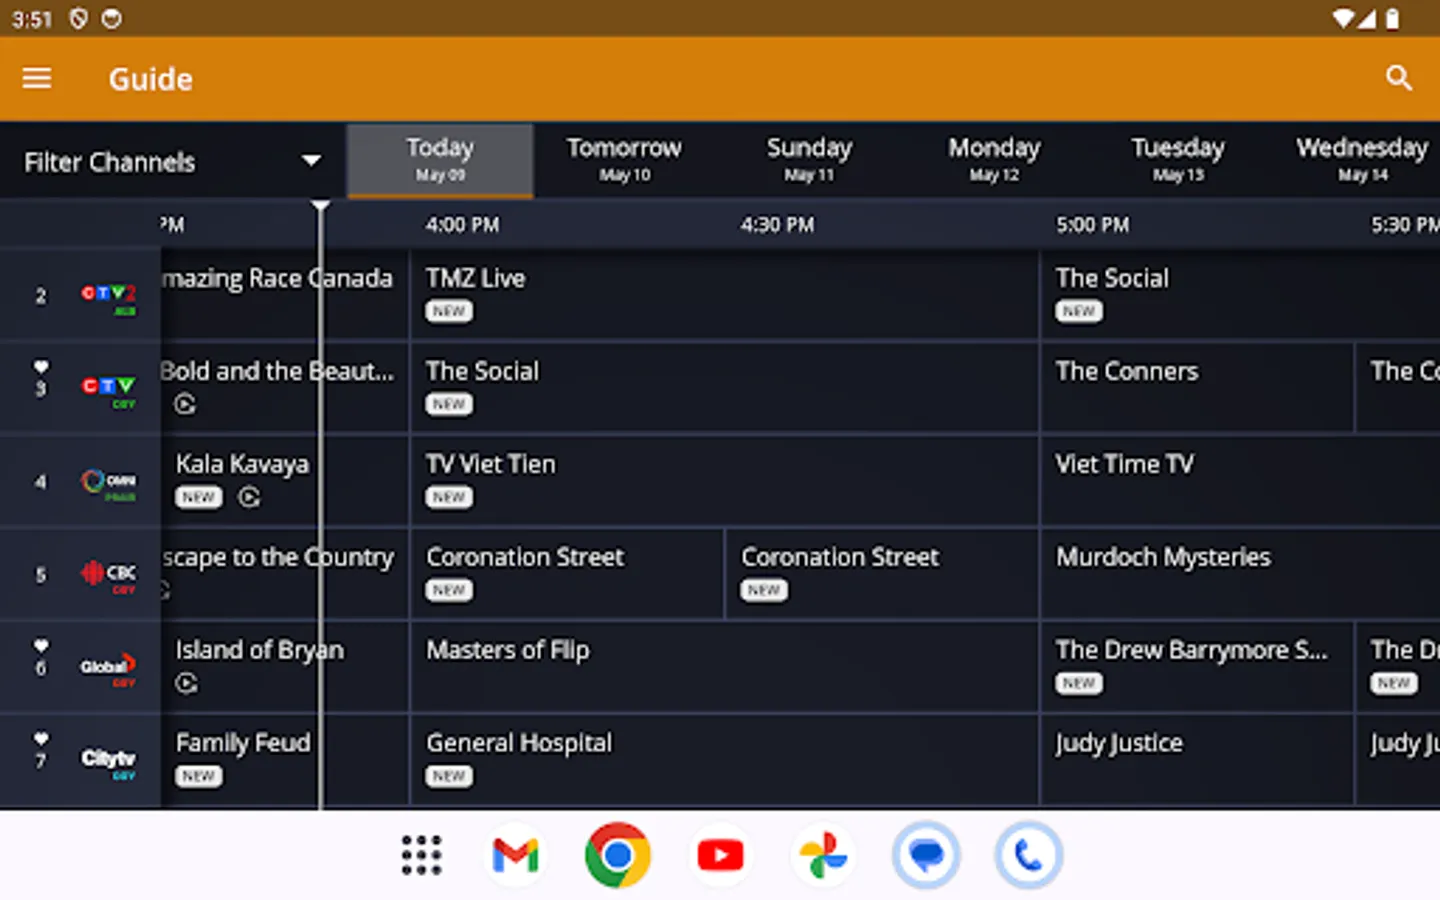This screenshot has height=900, width=1440.
Task: Launch YouTube from the dock
Action: [x=720, y=855]
